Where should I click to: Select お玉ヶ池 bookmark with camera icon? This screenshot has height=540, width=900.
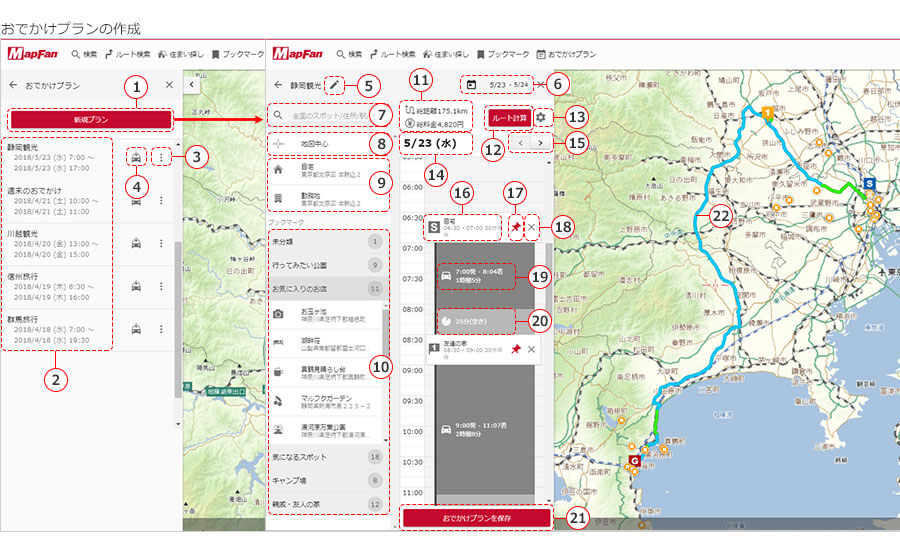(325, 314)
